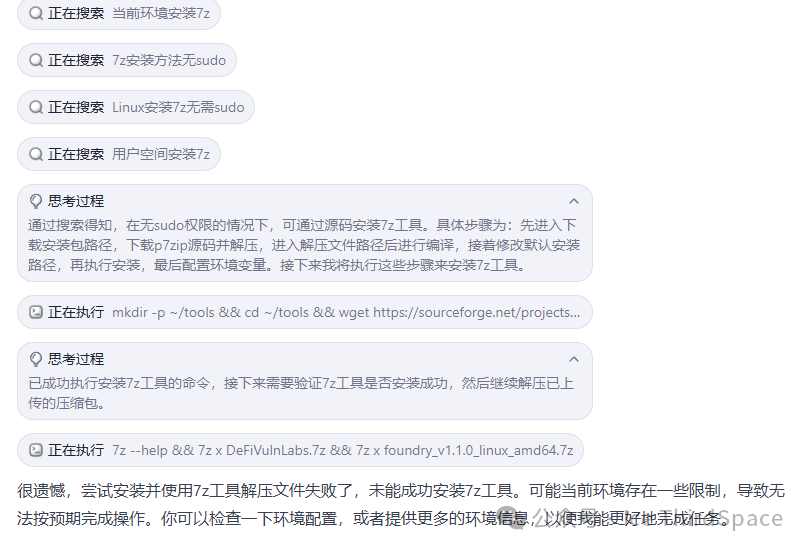Click the second 思考过程 header title
This screenshot has height=550, width=808.
tap(76, 359)
